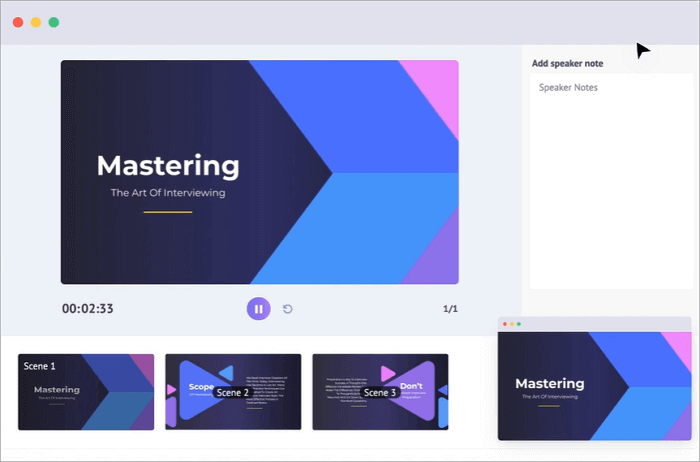This screenshot has width=700, height=462.
Task: Click the slide in the small preview window
Action: [594, 387]
